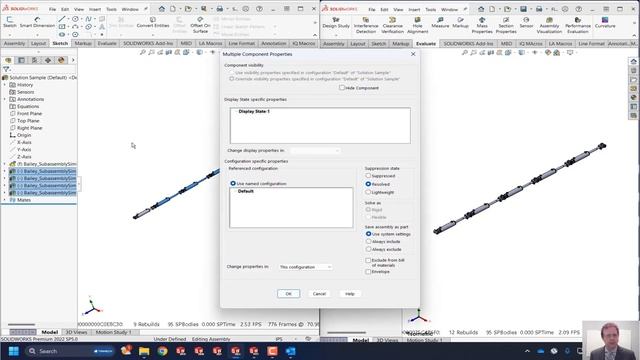640x360 pixels.
Task: Click taskbar Search box
Action: click(69, 351)
